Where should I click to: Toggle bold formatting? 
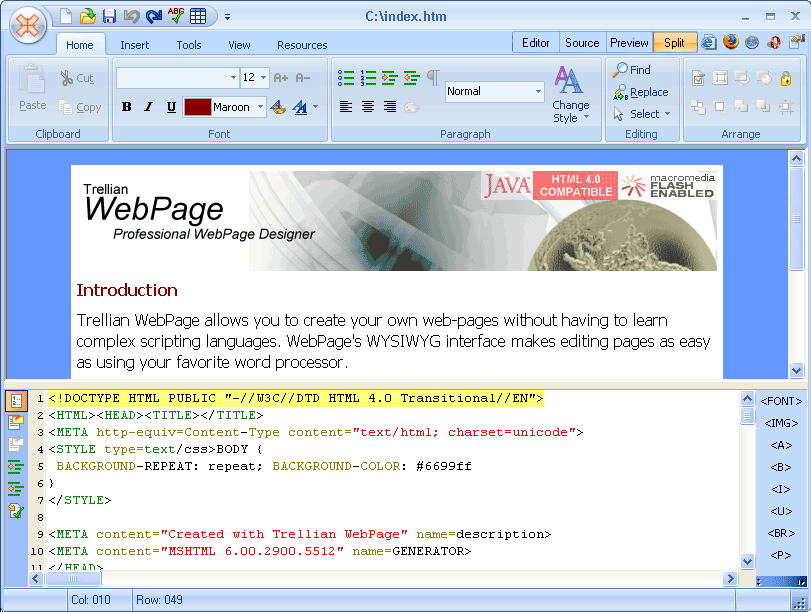[x=127, y=107]
